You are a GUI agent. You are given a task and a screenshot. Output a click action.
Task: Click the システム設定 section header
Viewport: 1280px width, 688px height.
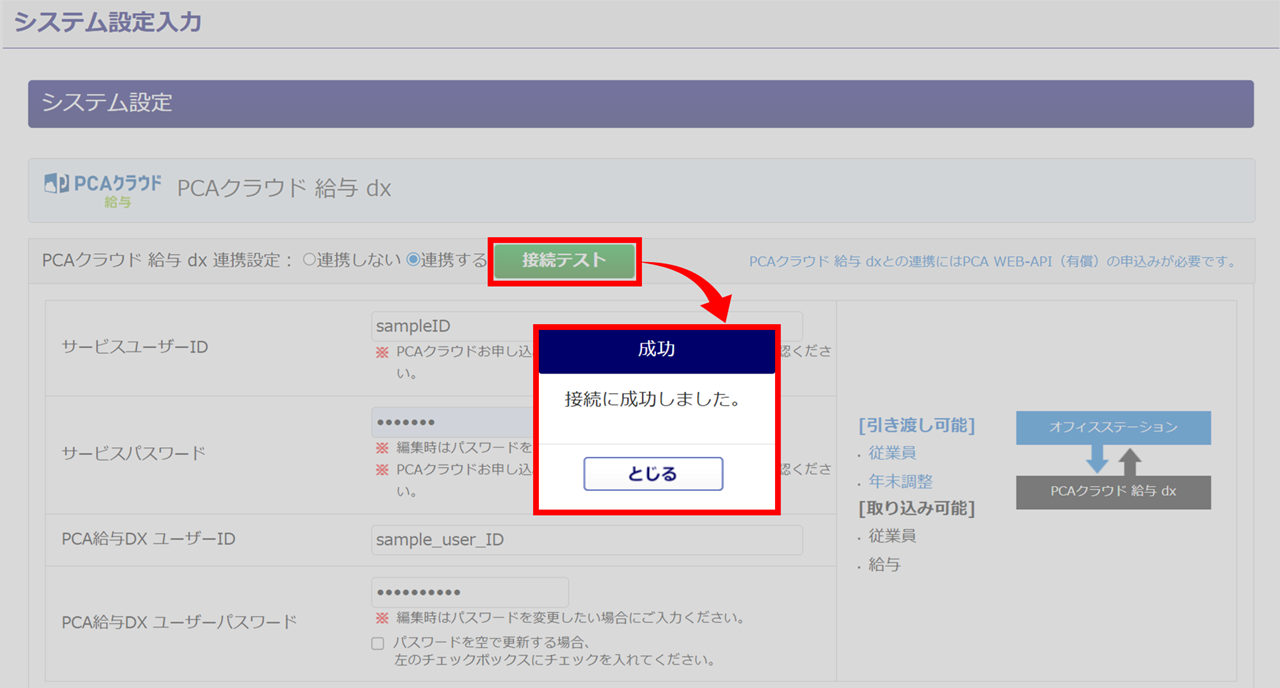[x=641, y=104]
